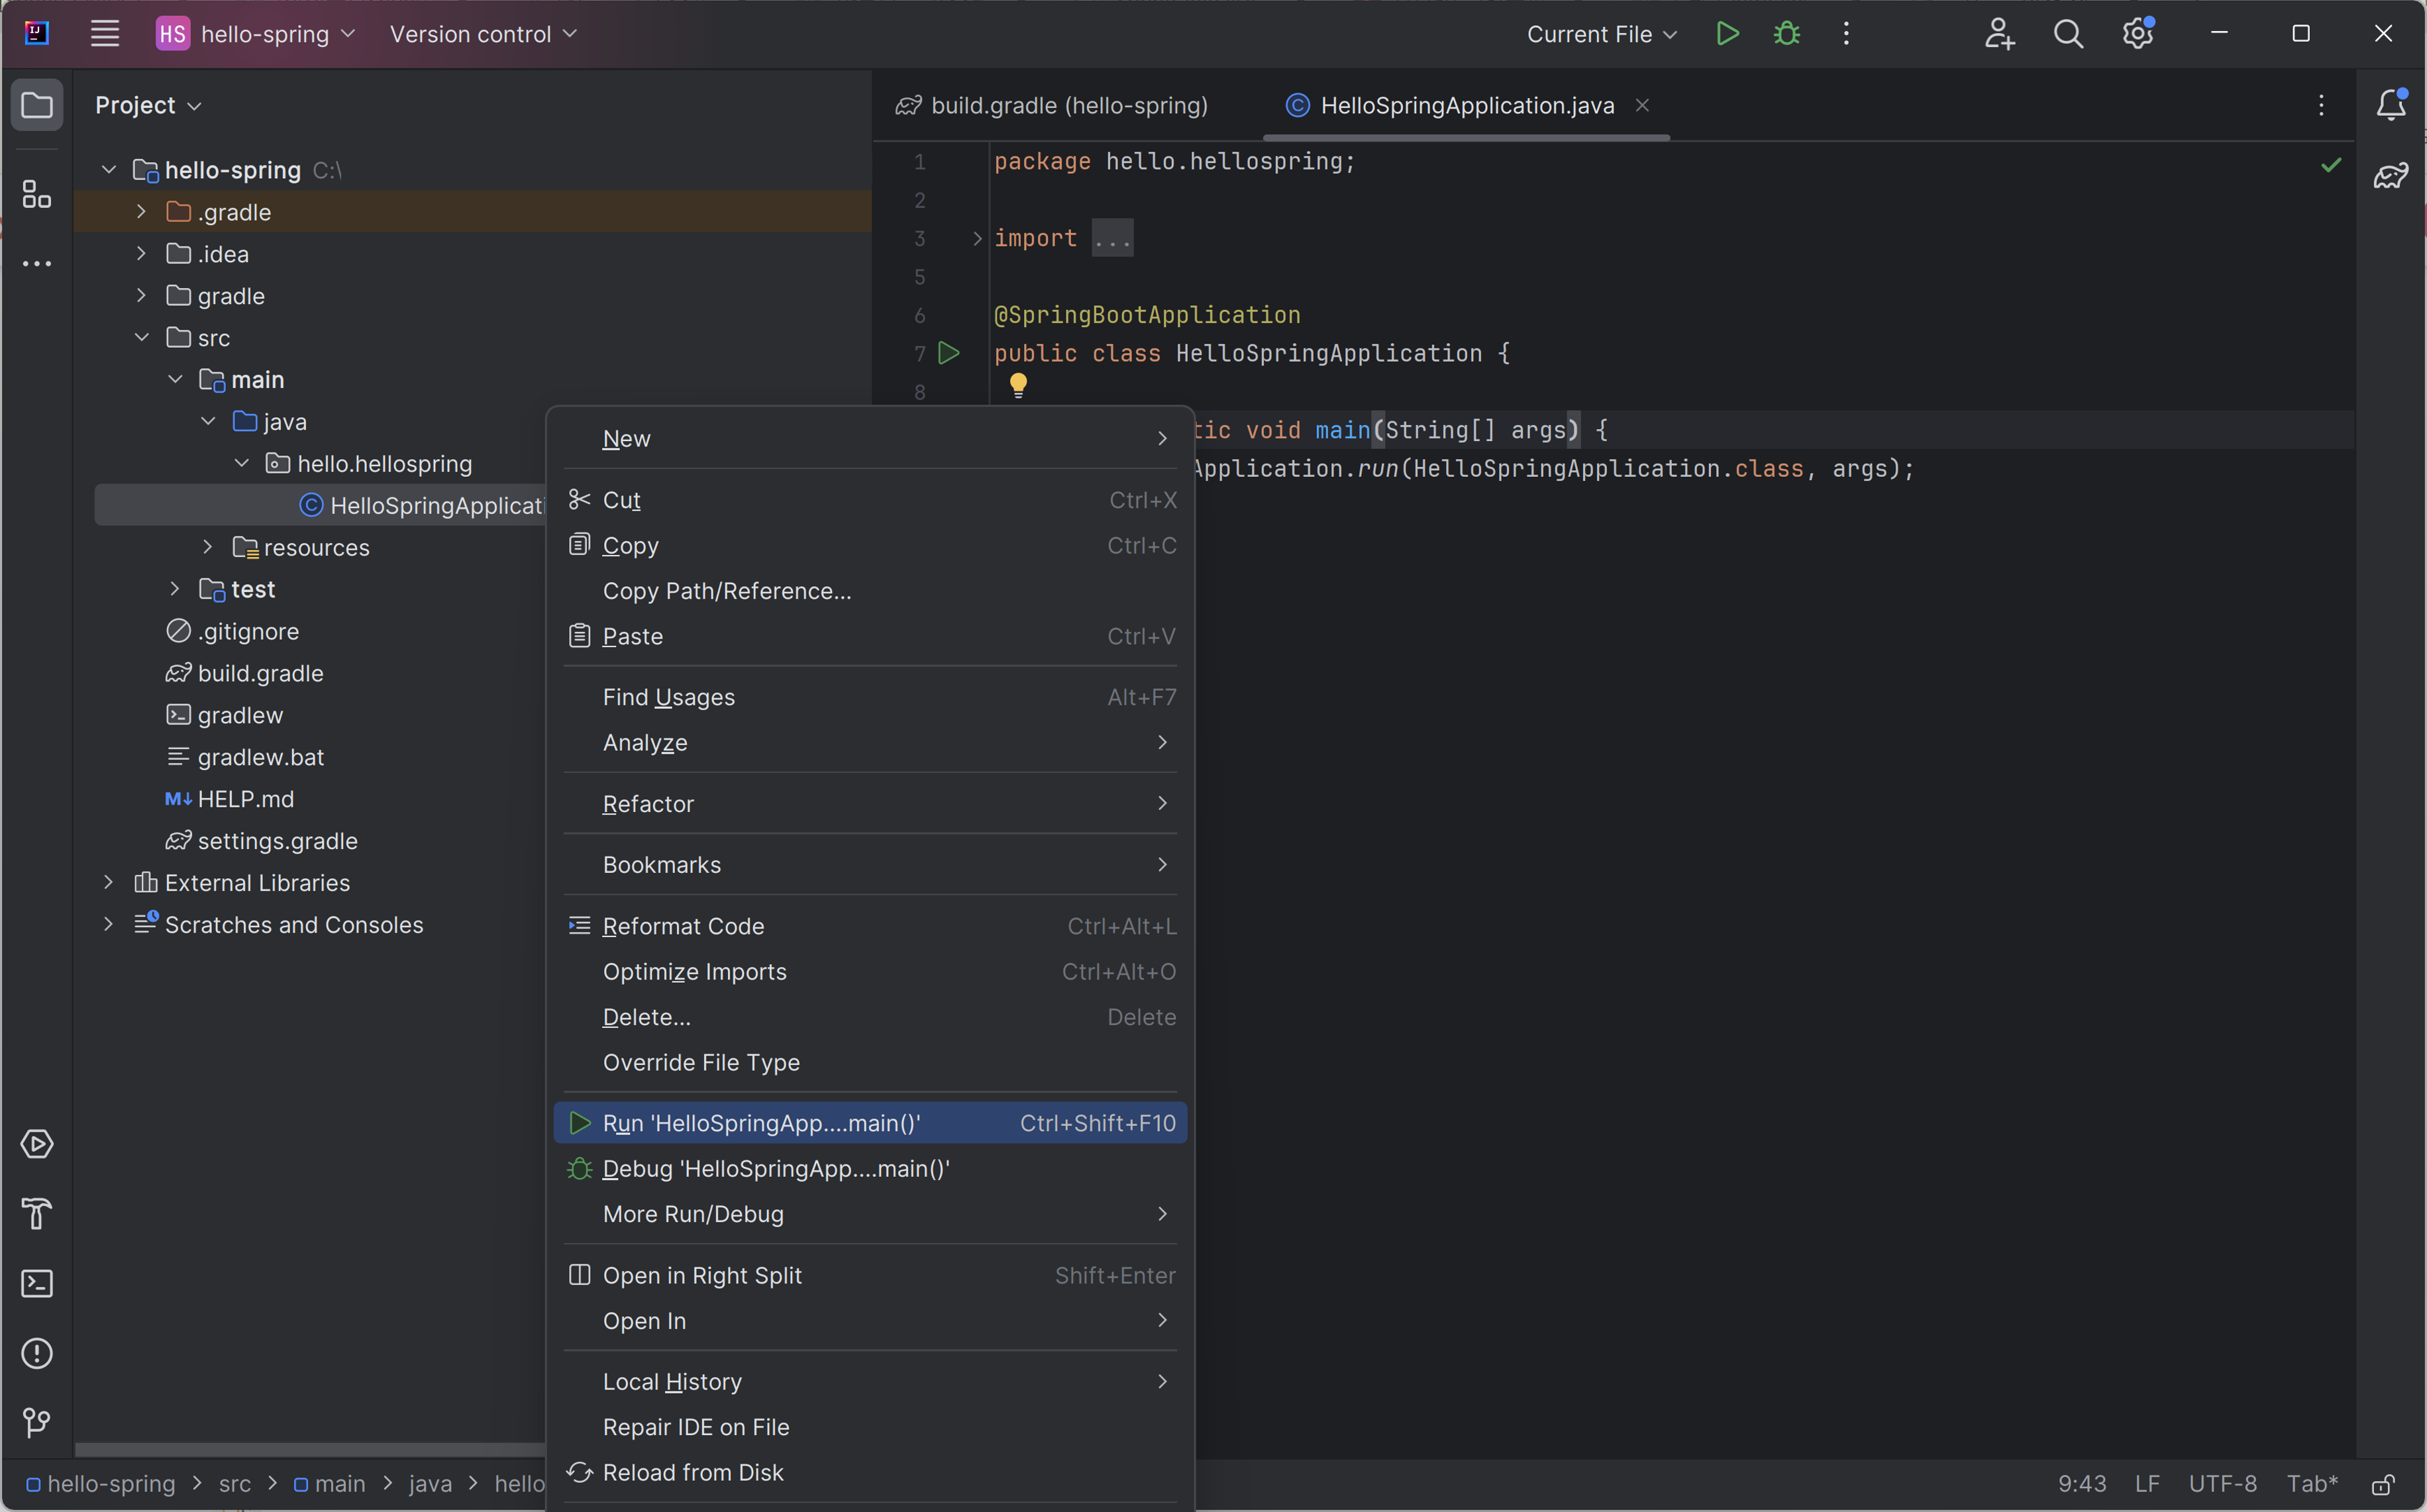Click the Services tool window icon
Screen dimensions: 2427x1512
pyautogui.click(x=37, y=1144)
